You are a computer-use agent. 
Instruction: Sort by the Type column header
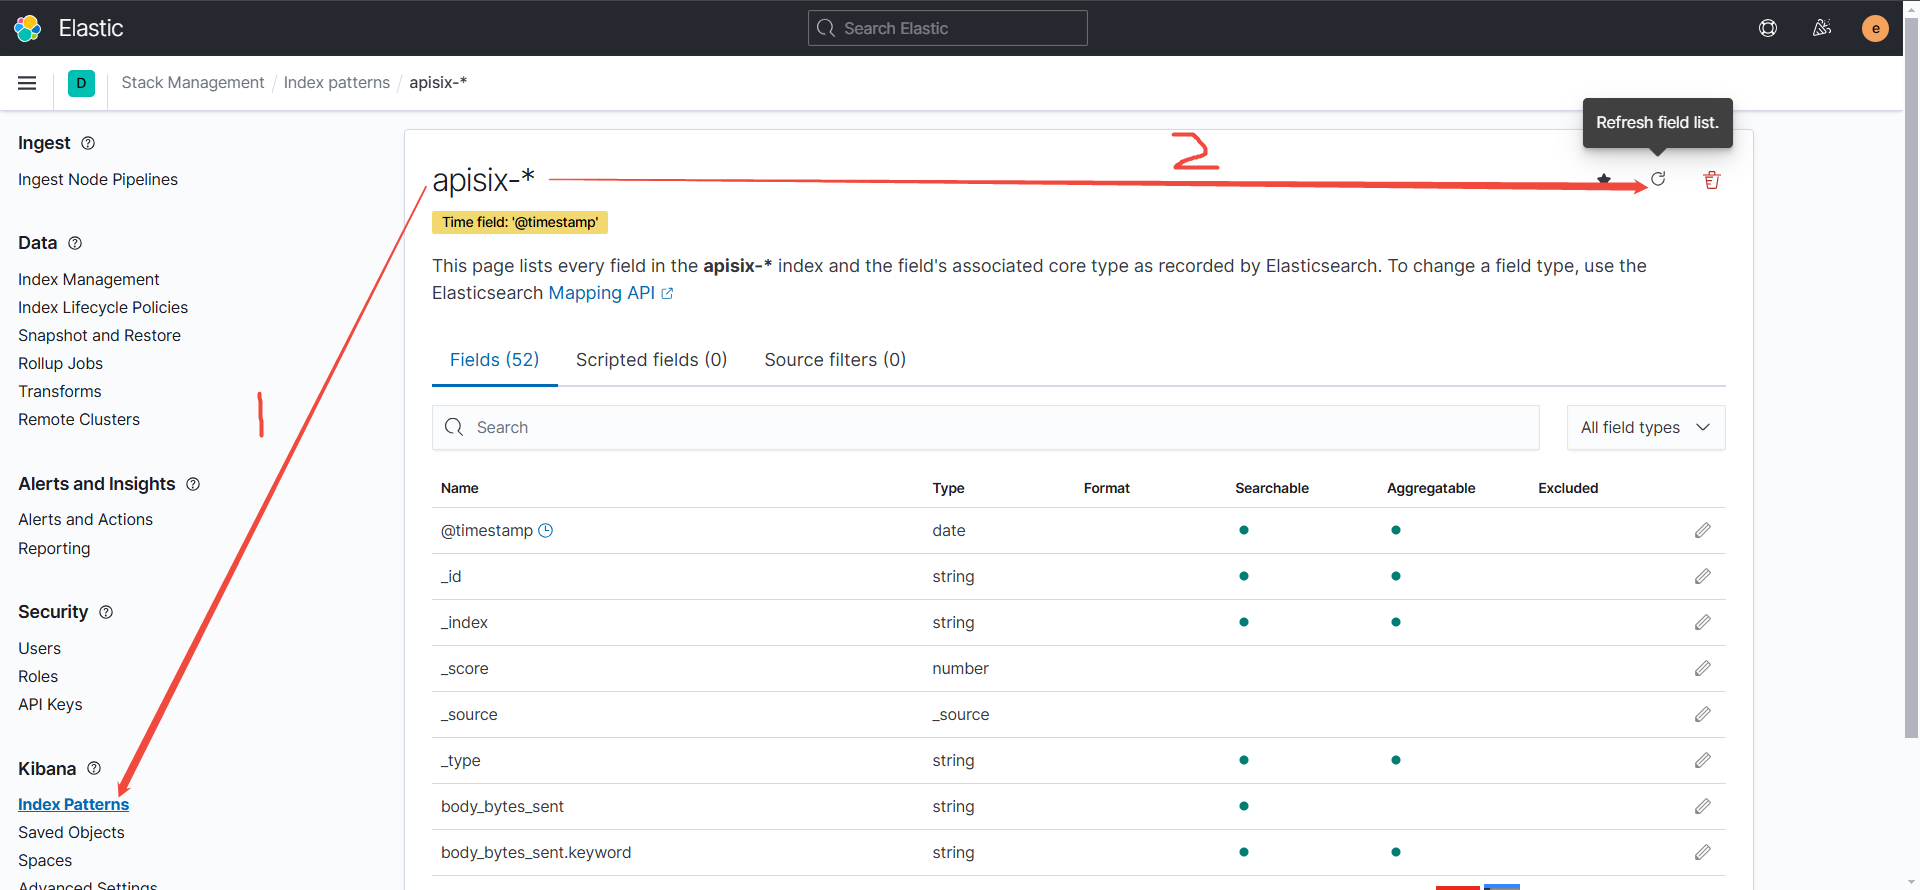[948, 488]
